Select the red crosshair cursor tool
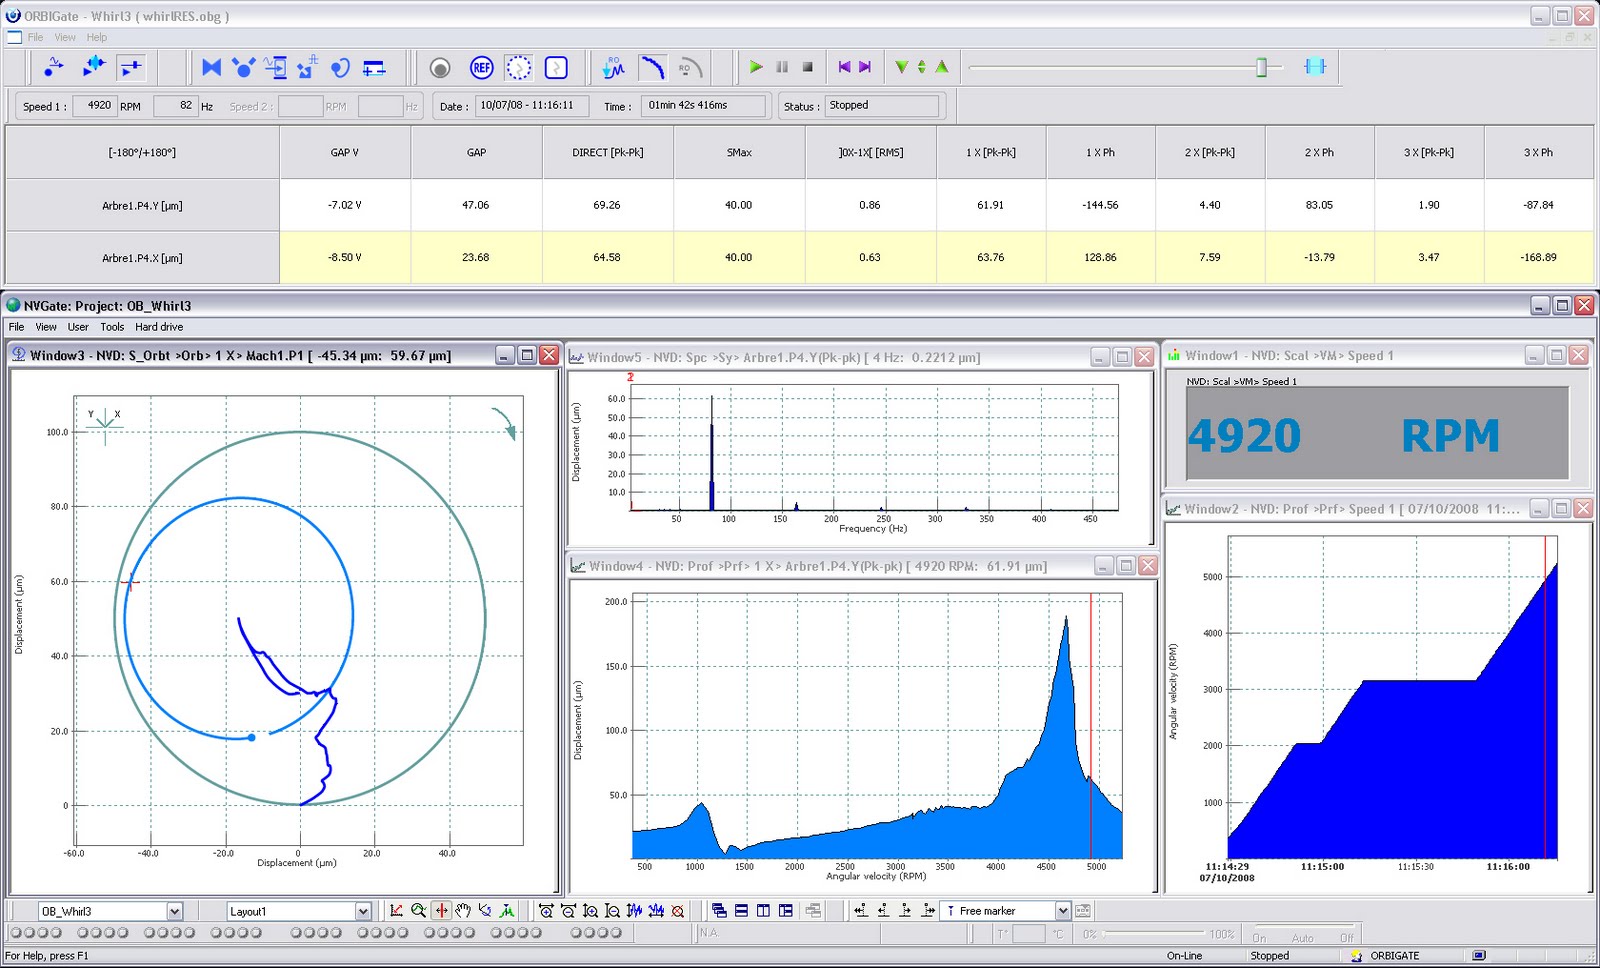Image resolution: width=1600 pixels, height=968 pixels. (x=441, y=911)
